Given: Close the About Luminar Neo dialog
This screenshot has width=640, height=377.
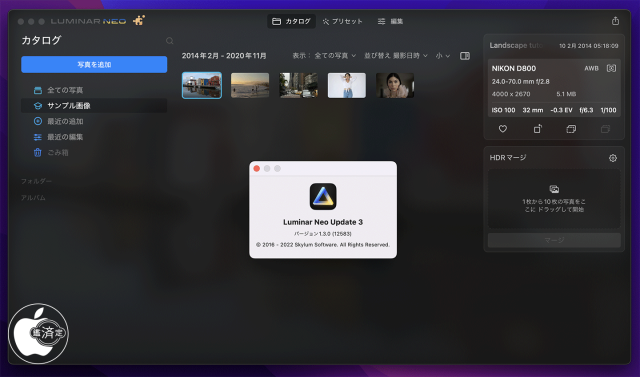Looking at the screenshot, I should [x=257, y=169].
